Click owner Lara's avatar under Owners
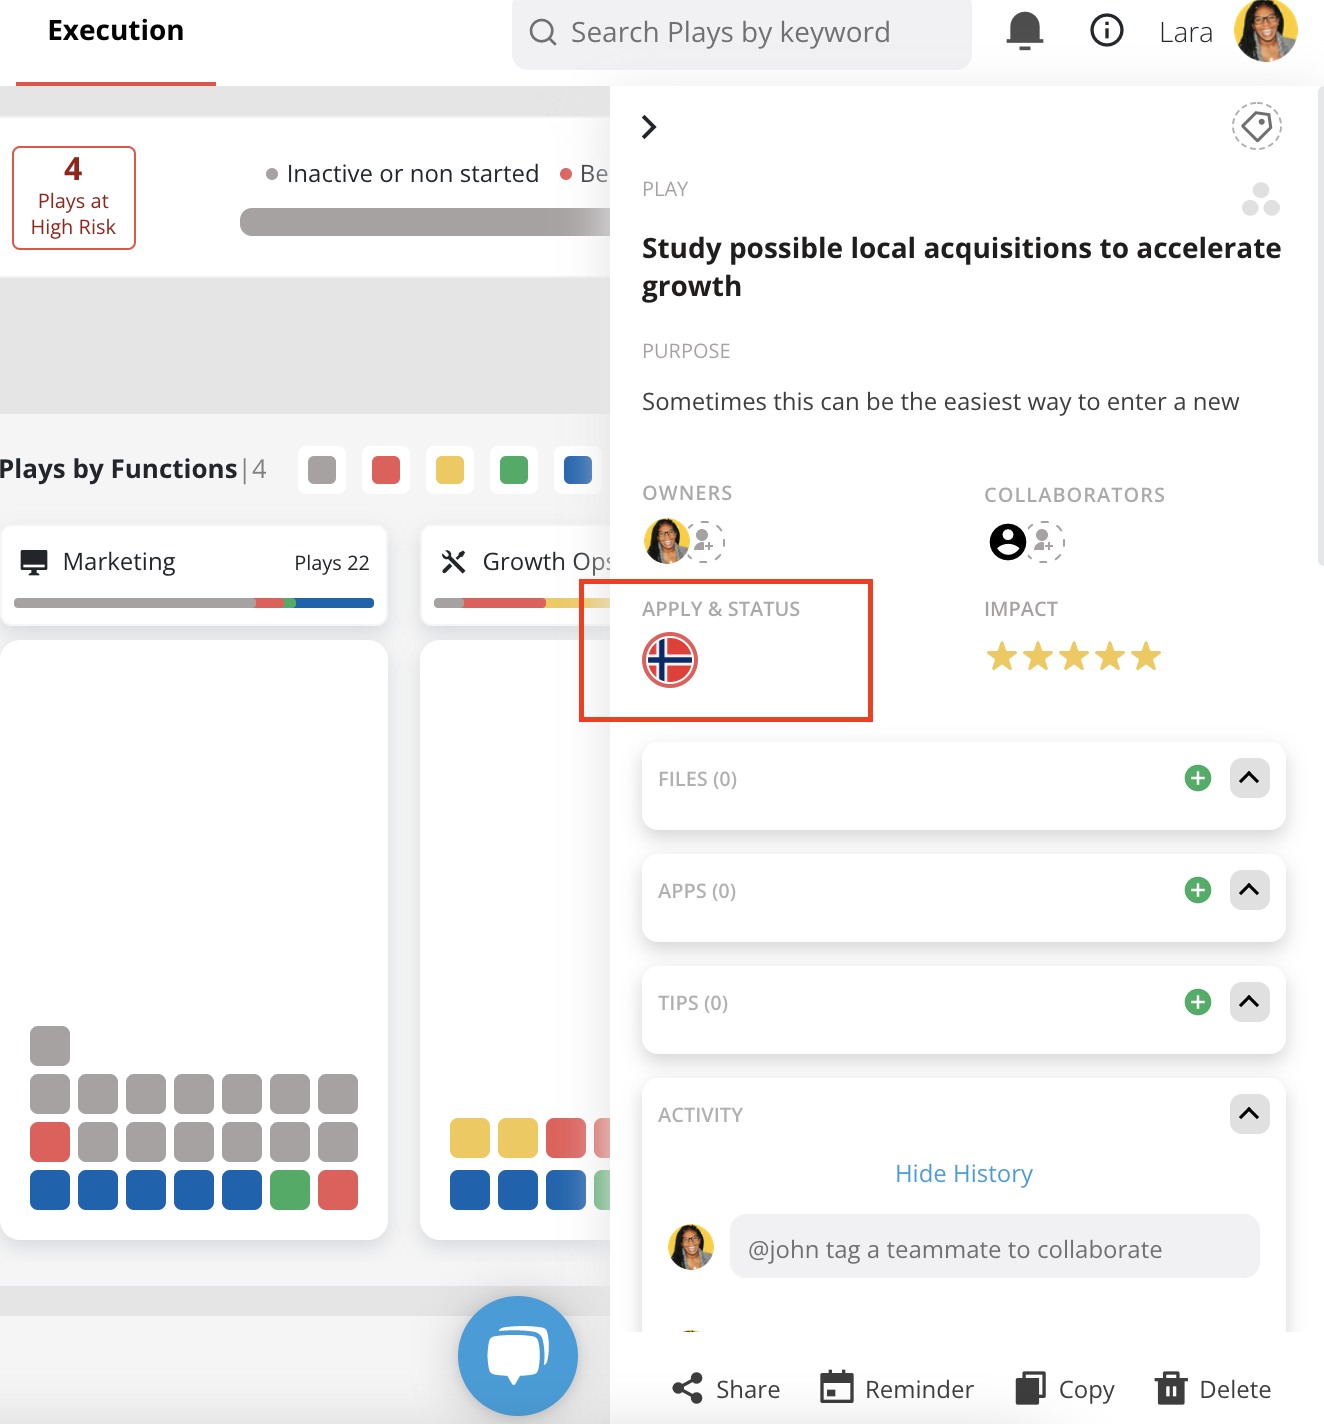The image size is (1324, 1424). tap(665, 541)
